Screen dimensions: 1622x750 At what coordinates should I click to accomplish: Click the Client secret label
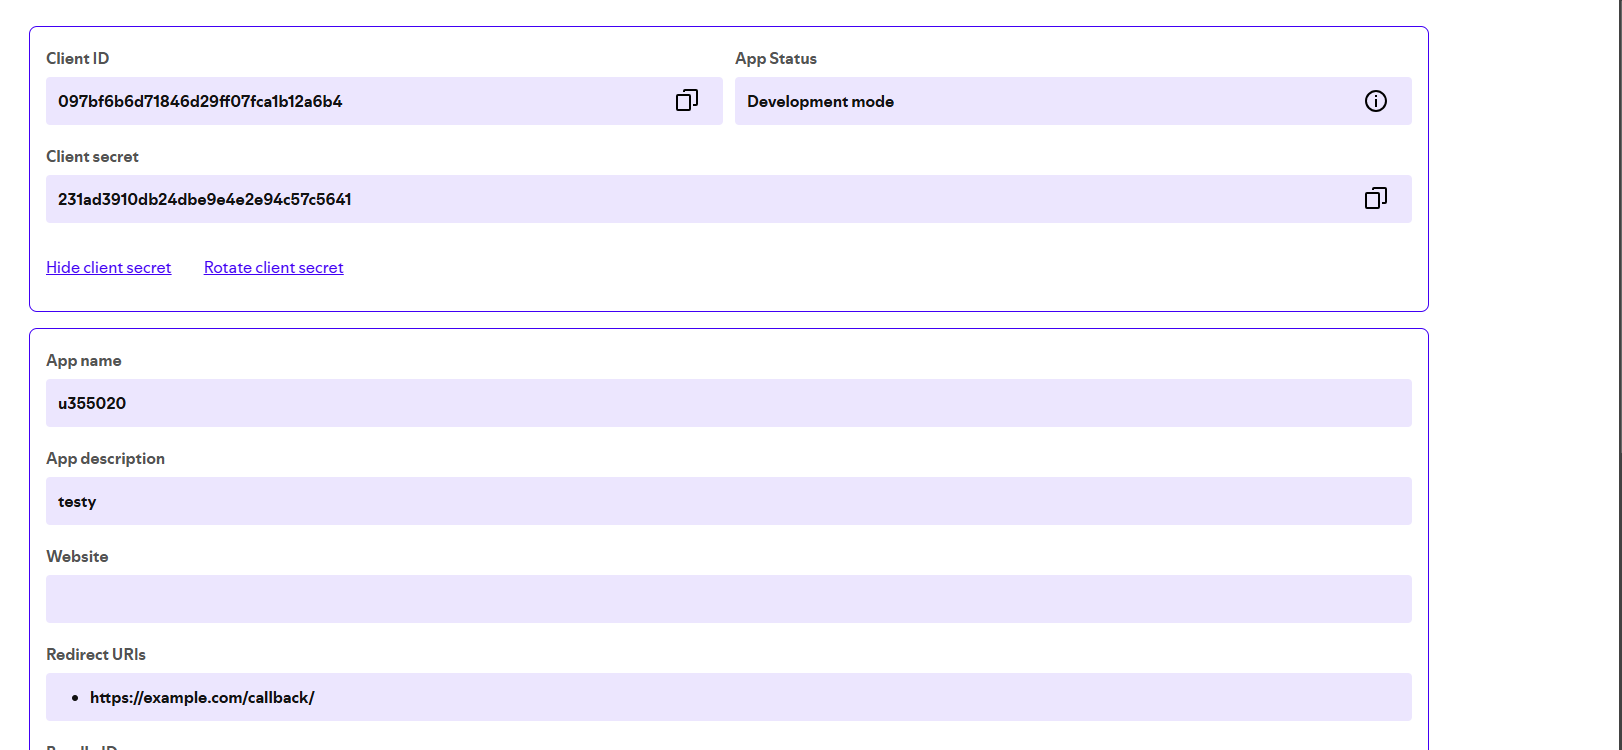(92, 156)
